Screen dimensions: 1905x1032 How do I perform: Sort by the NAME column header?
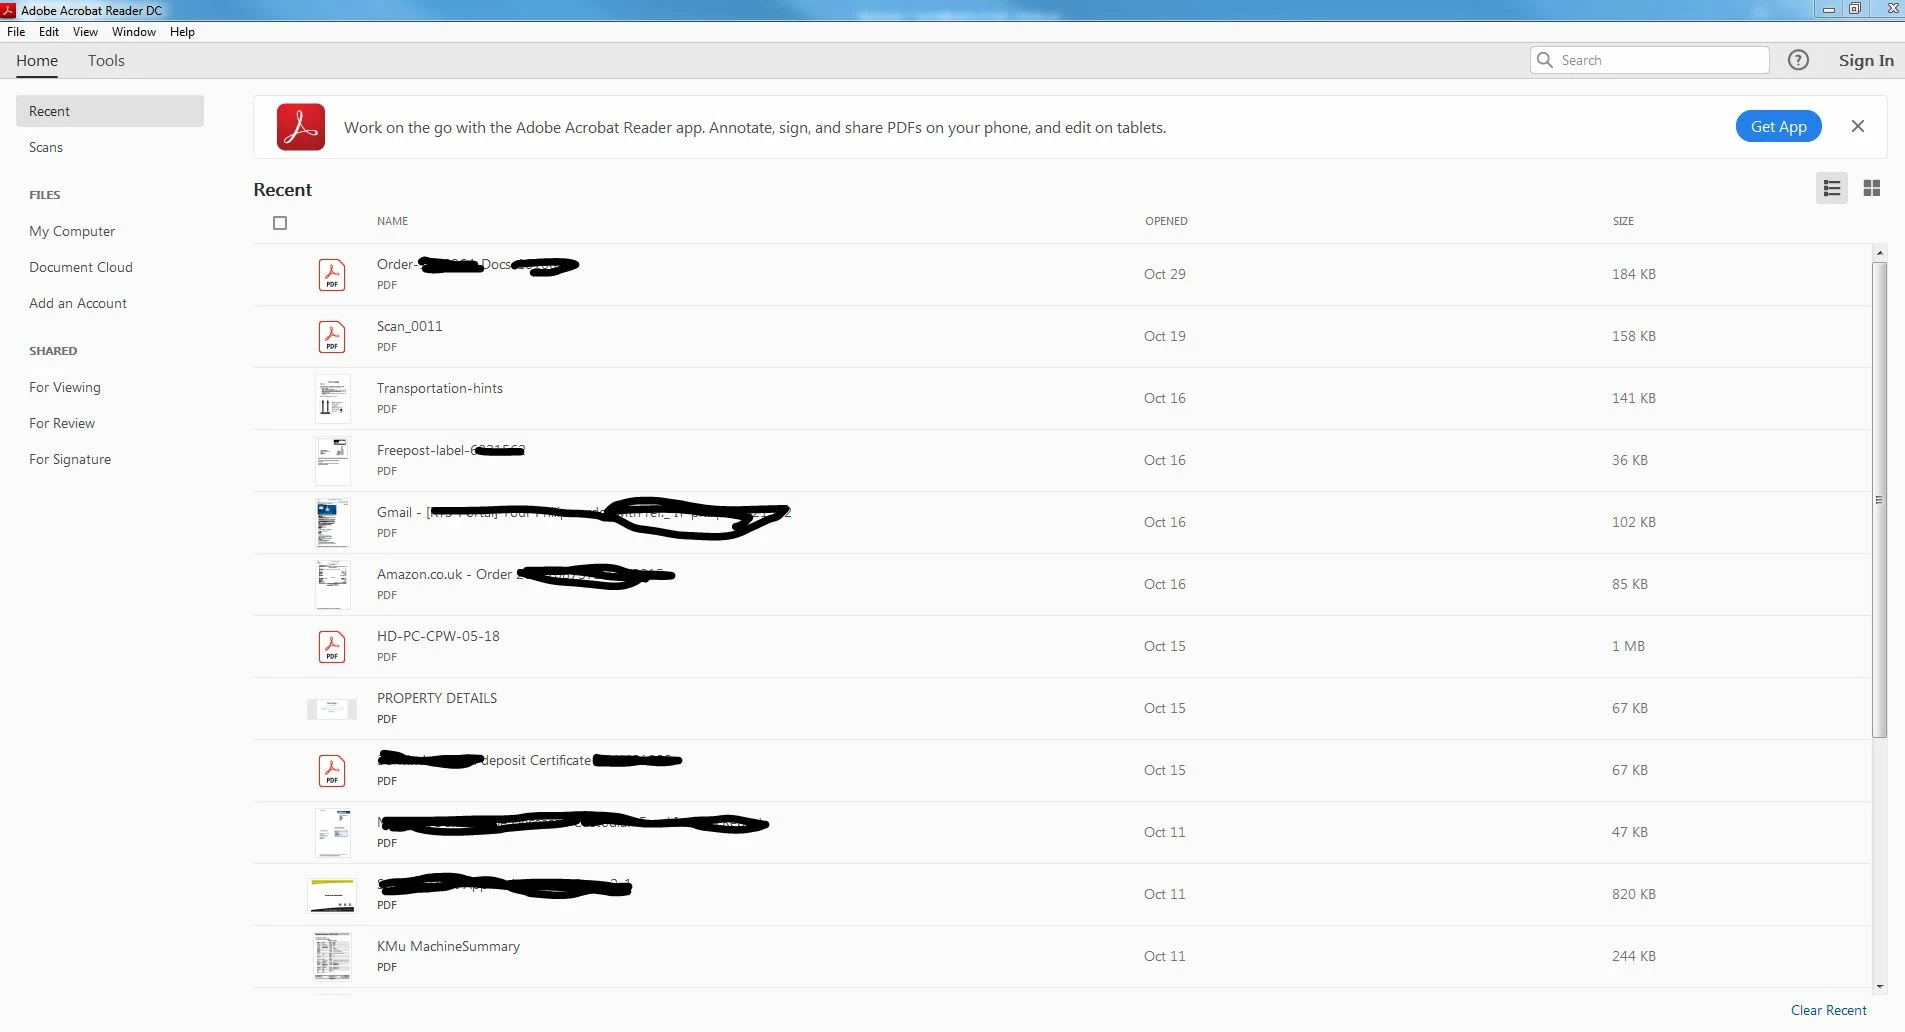tap(392, 221)
